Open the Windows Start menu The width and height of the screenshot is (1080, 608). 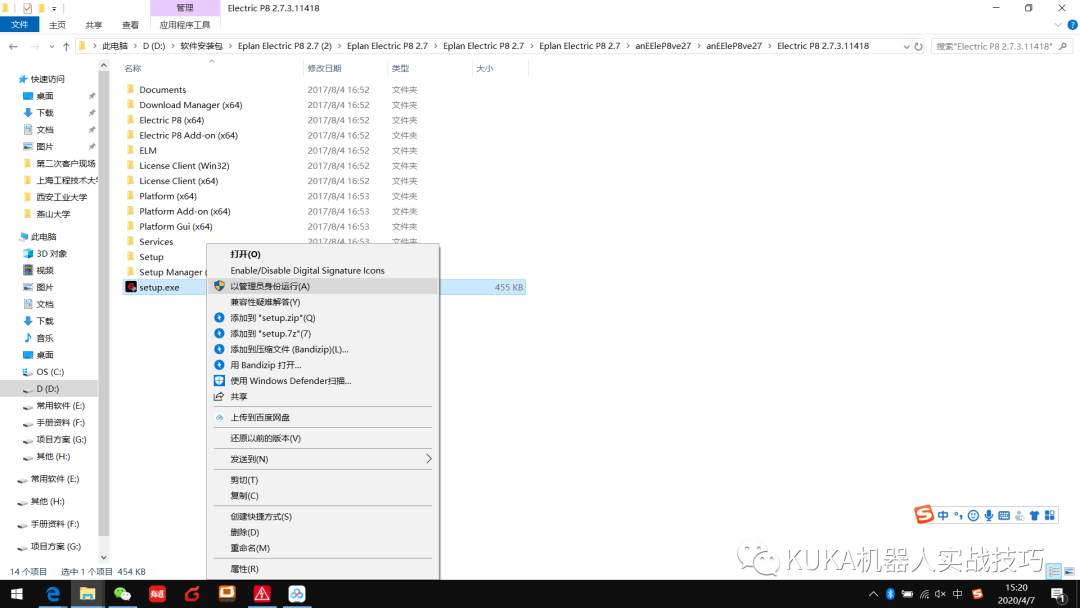coord(17,594)
